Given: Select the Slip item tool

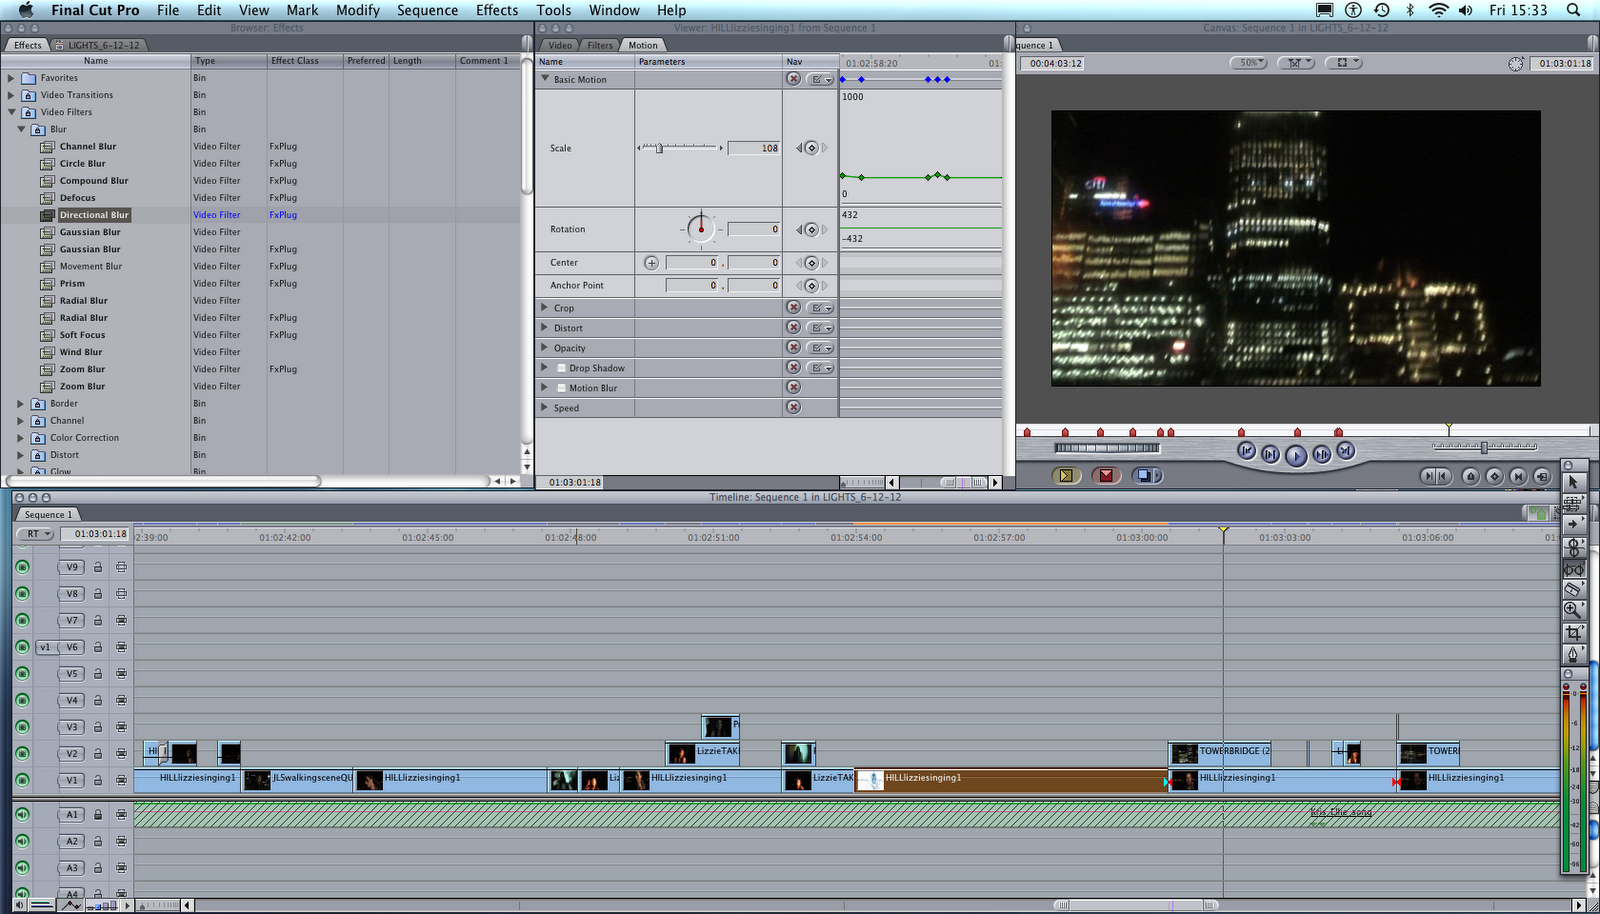Looking at the screenshot, I should 1573,569.
